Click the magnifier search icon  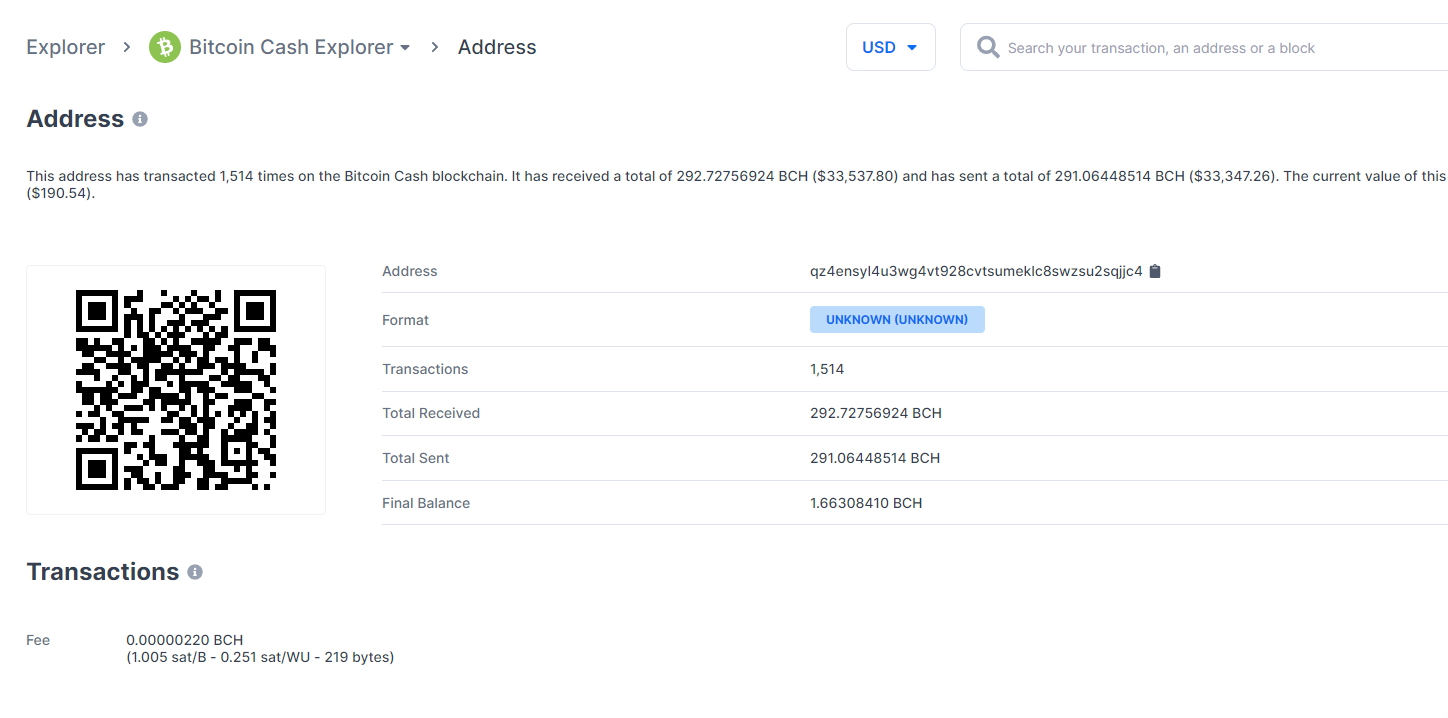tap(988, 47)
